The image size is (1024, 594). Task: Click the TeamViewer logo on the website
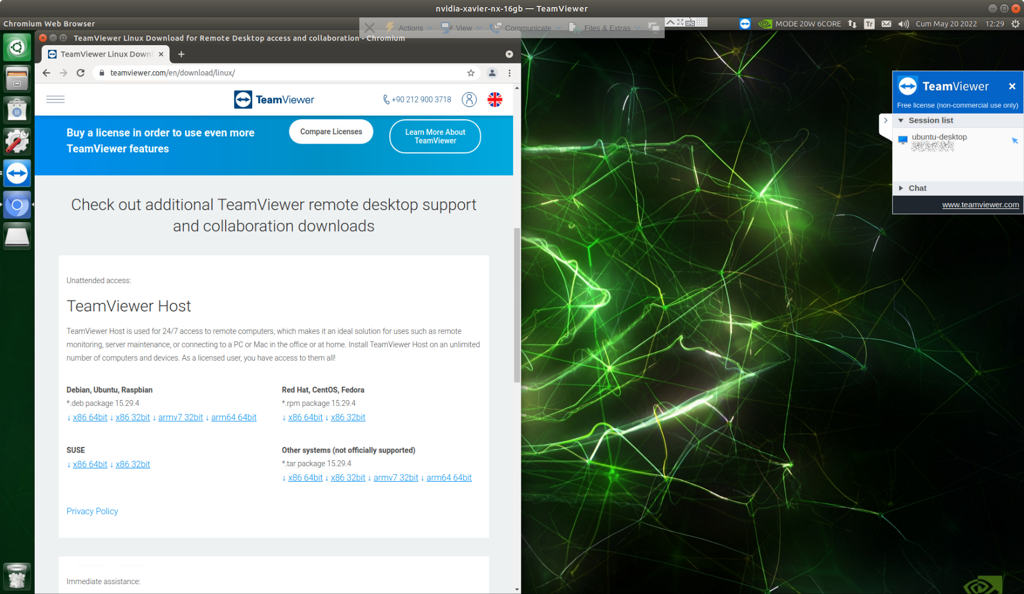(x=274, y=99)
